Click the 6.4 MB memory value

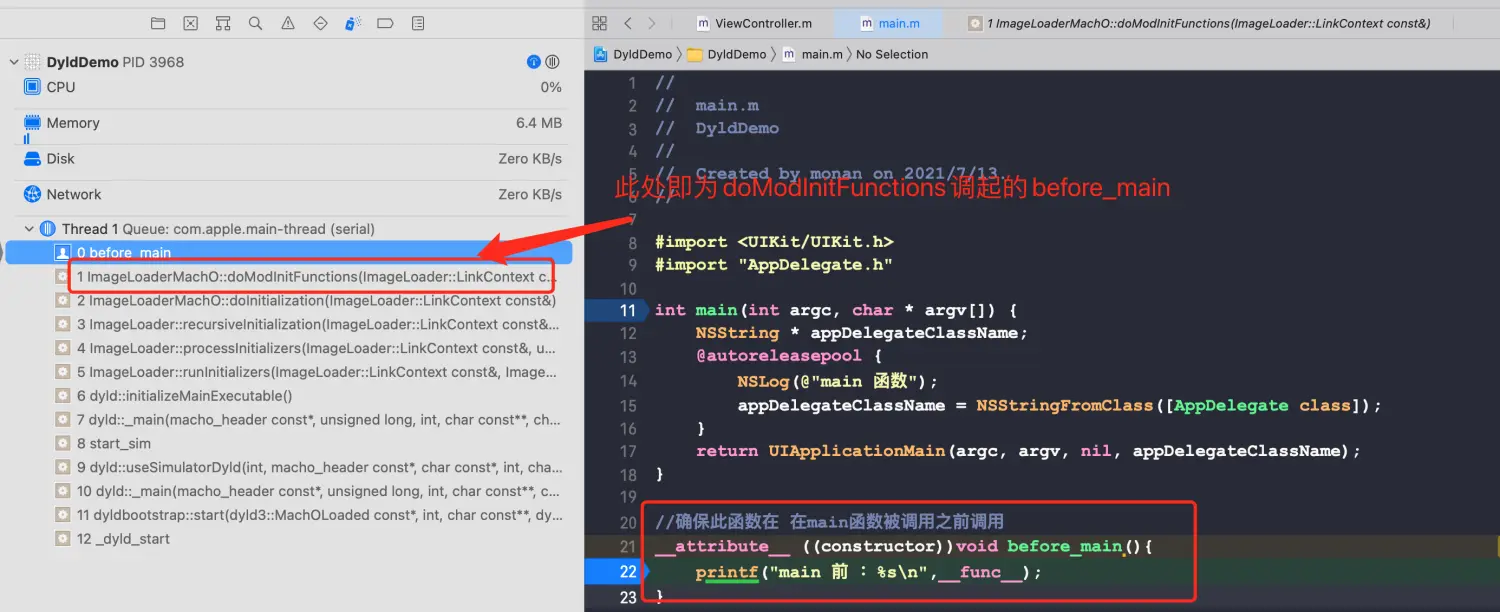pos(539,123)
